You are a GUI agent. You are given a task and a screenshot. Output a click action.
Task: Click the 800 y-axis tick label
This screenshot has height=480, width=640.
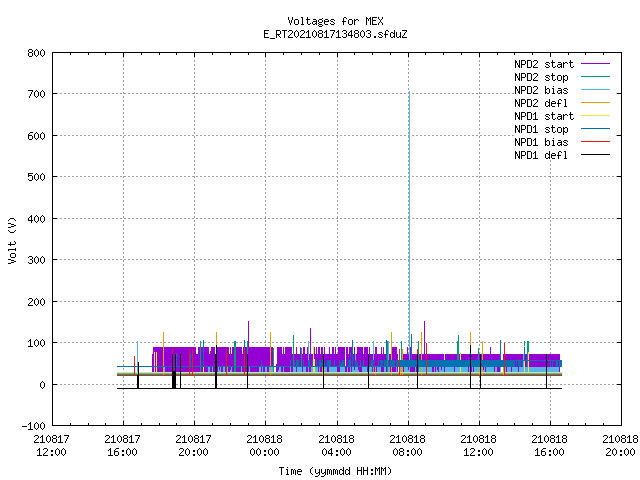[x=36, y=53]
